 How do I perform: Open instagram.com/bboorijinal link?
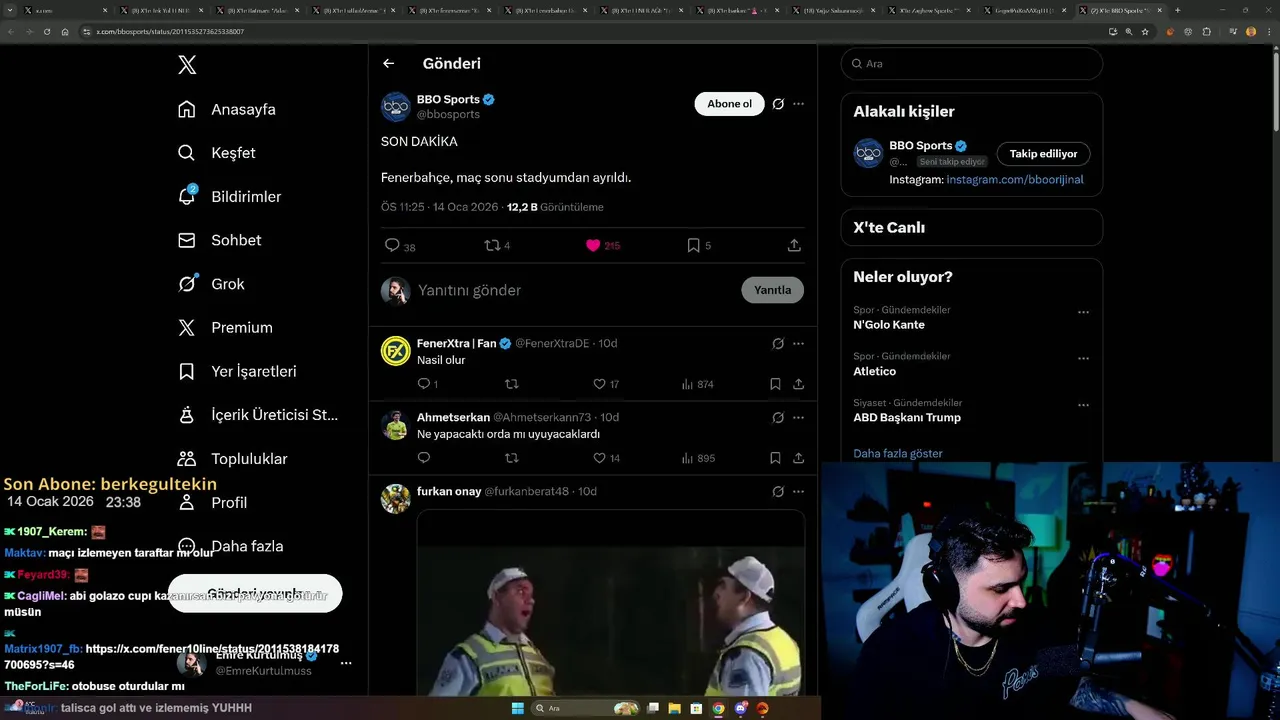coord(1015,180)
